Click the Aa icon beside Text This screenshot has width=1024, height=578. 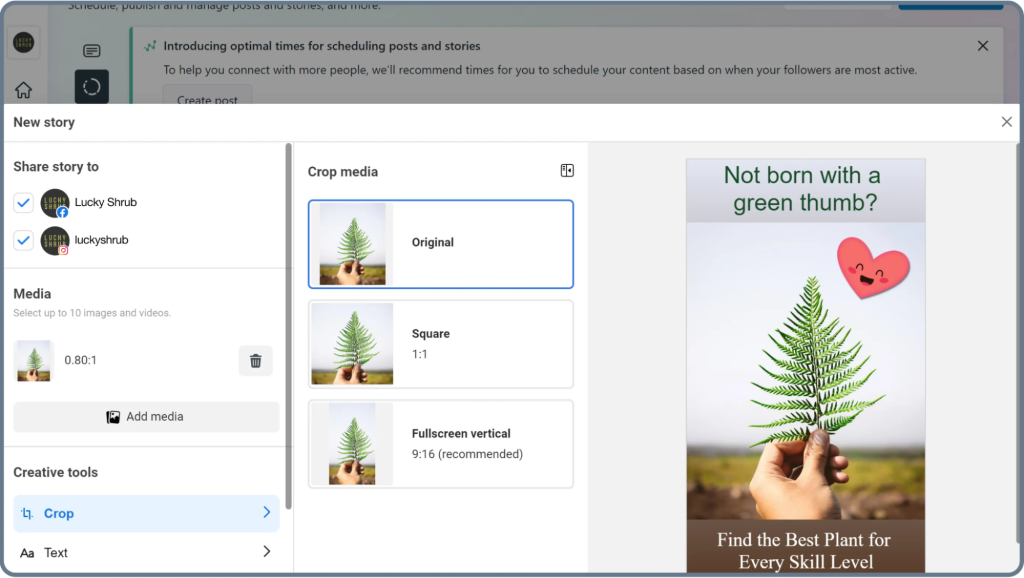tap(27, 553)
